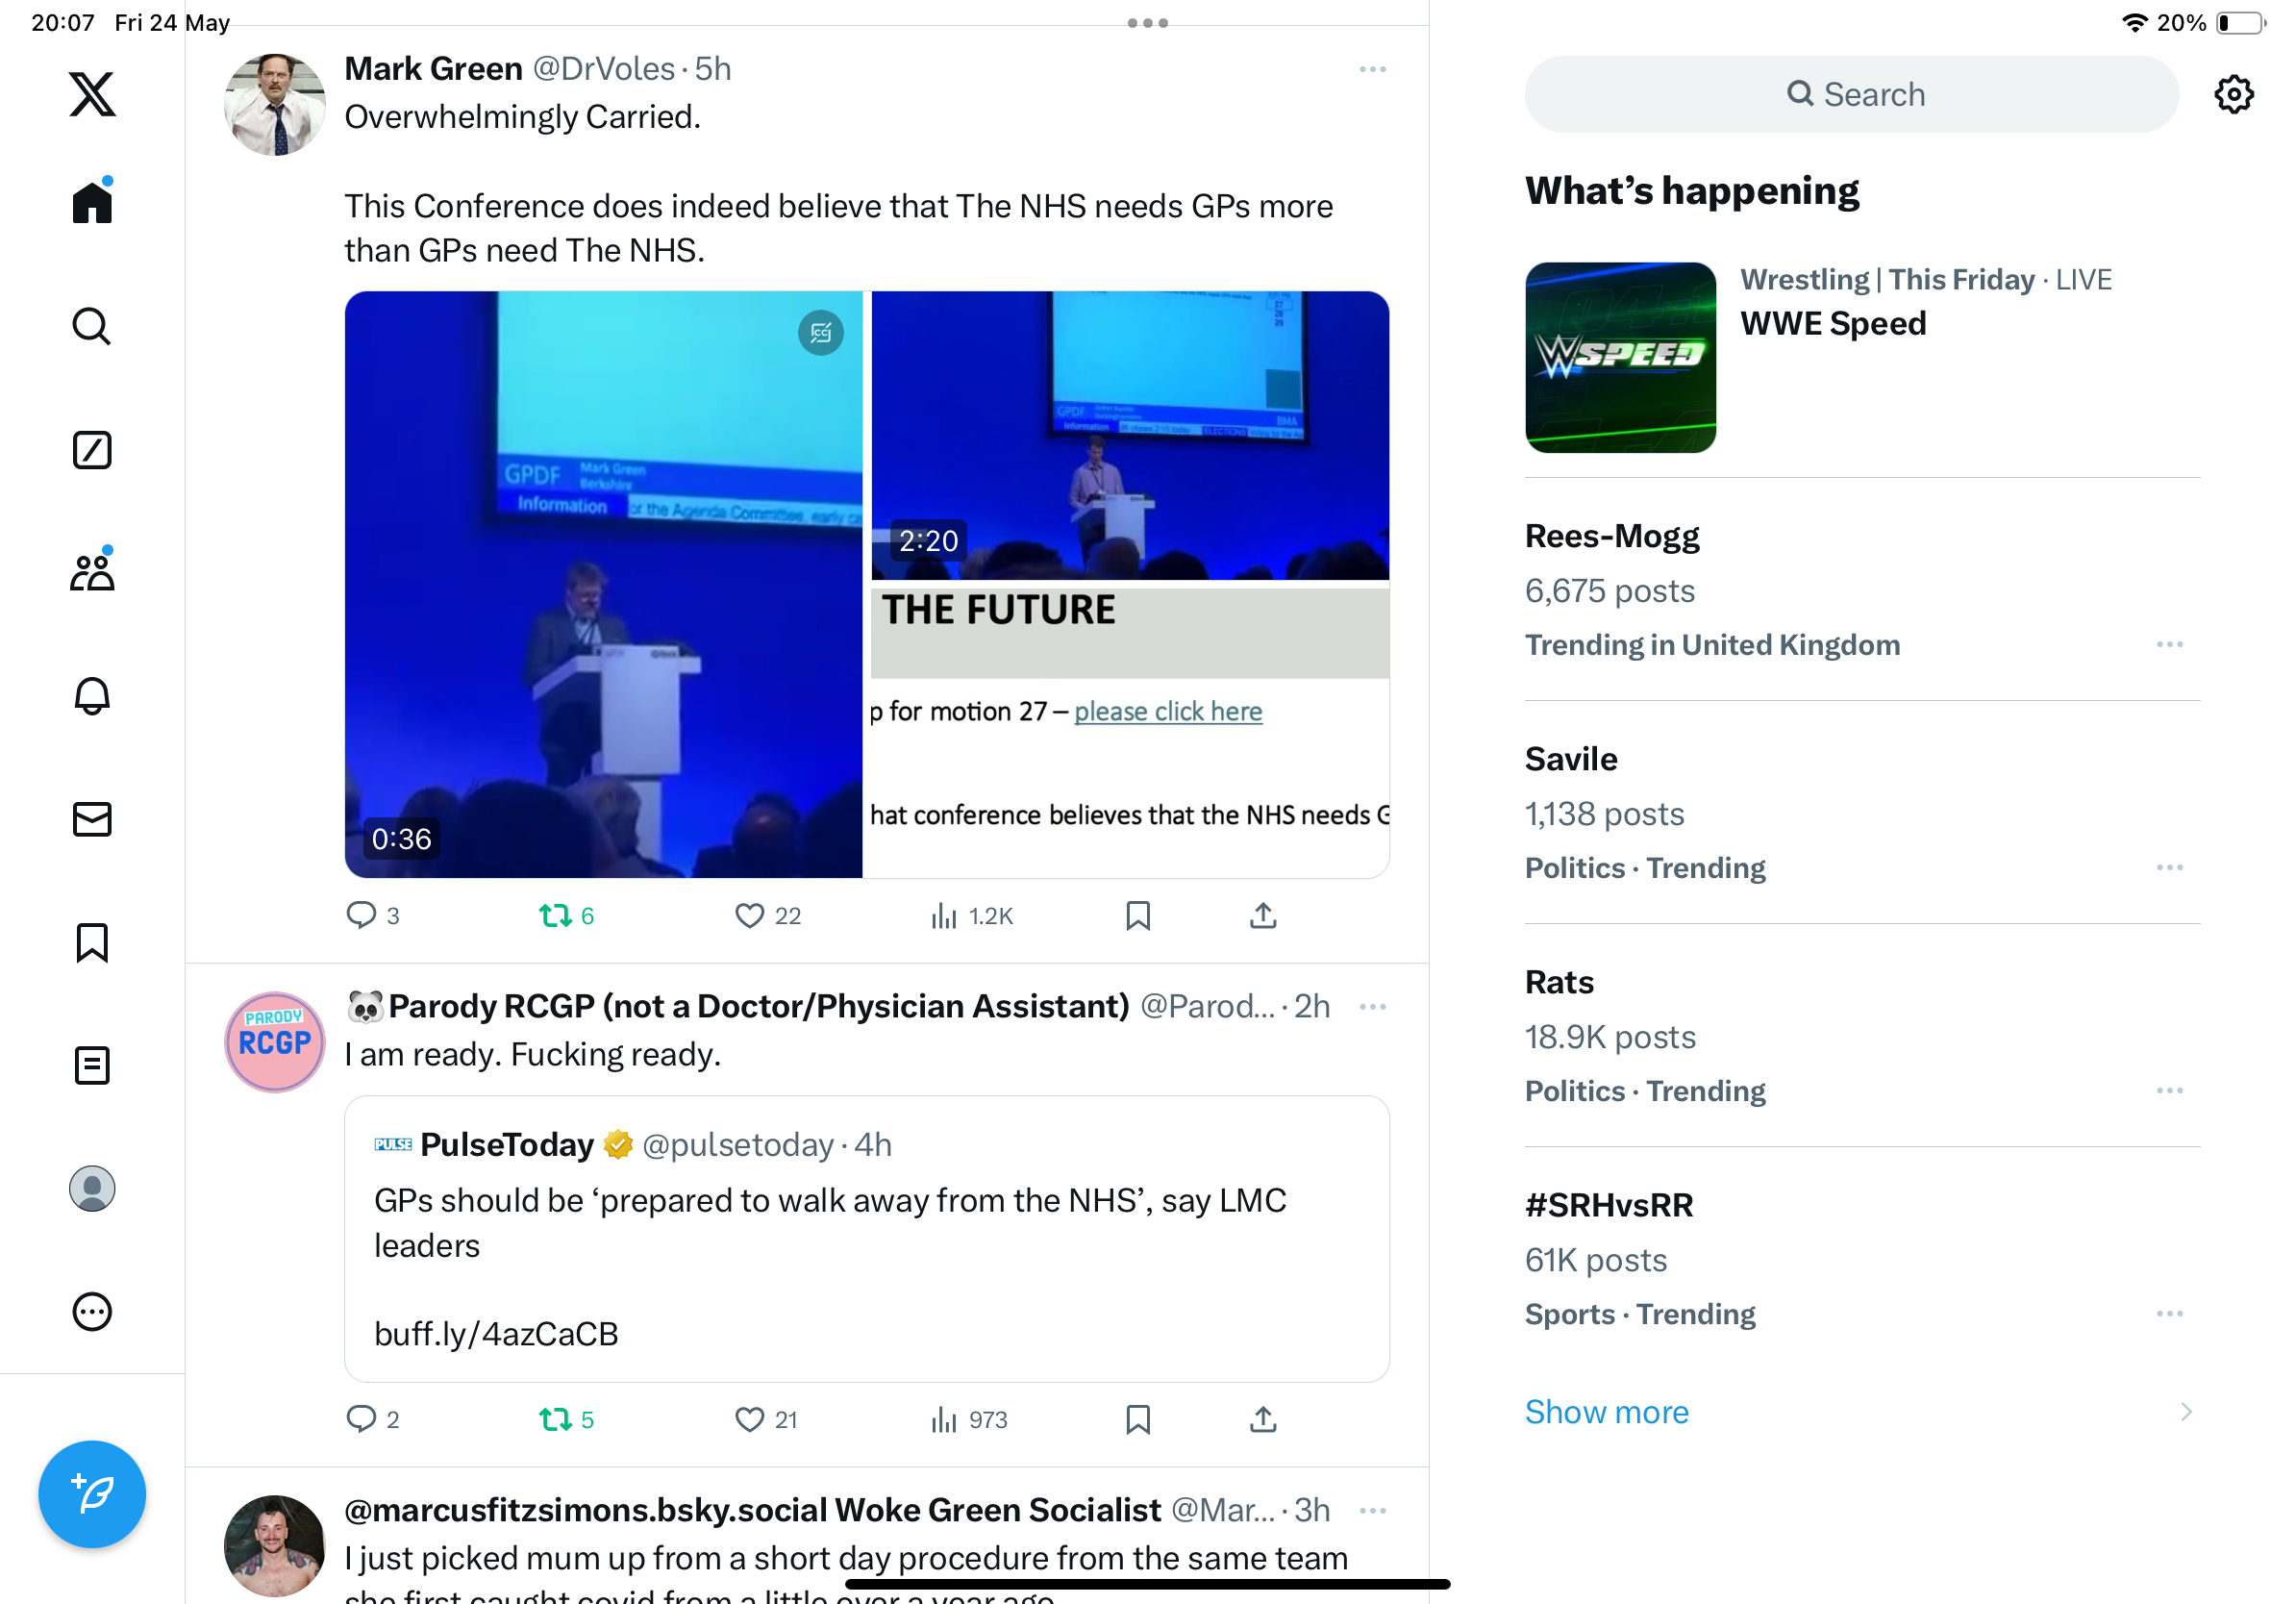Play the 2:20 video thumbnail
Viewport: 2296px width, 1604px height.
(x=1130, y=435)
